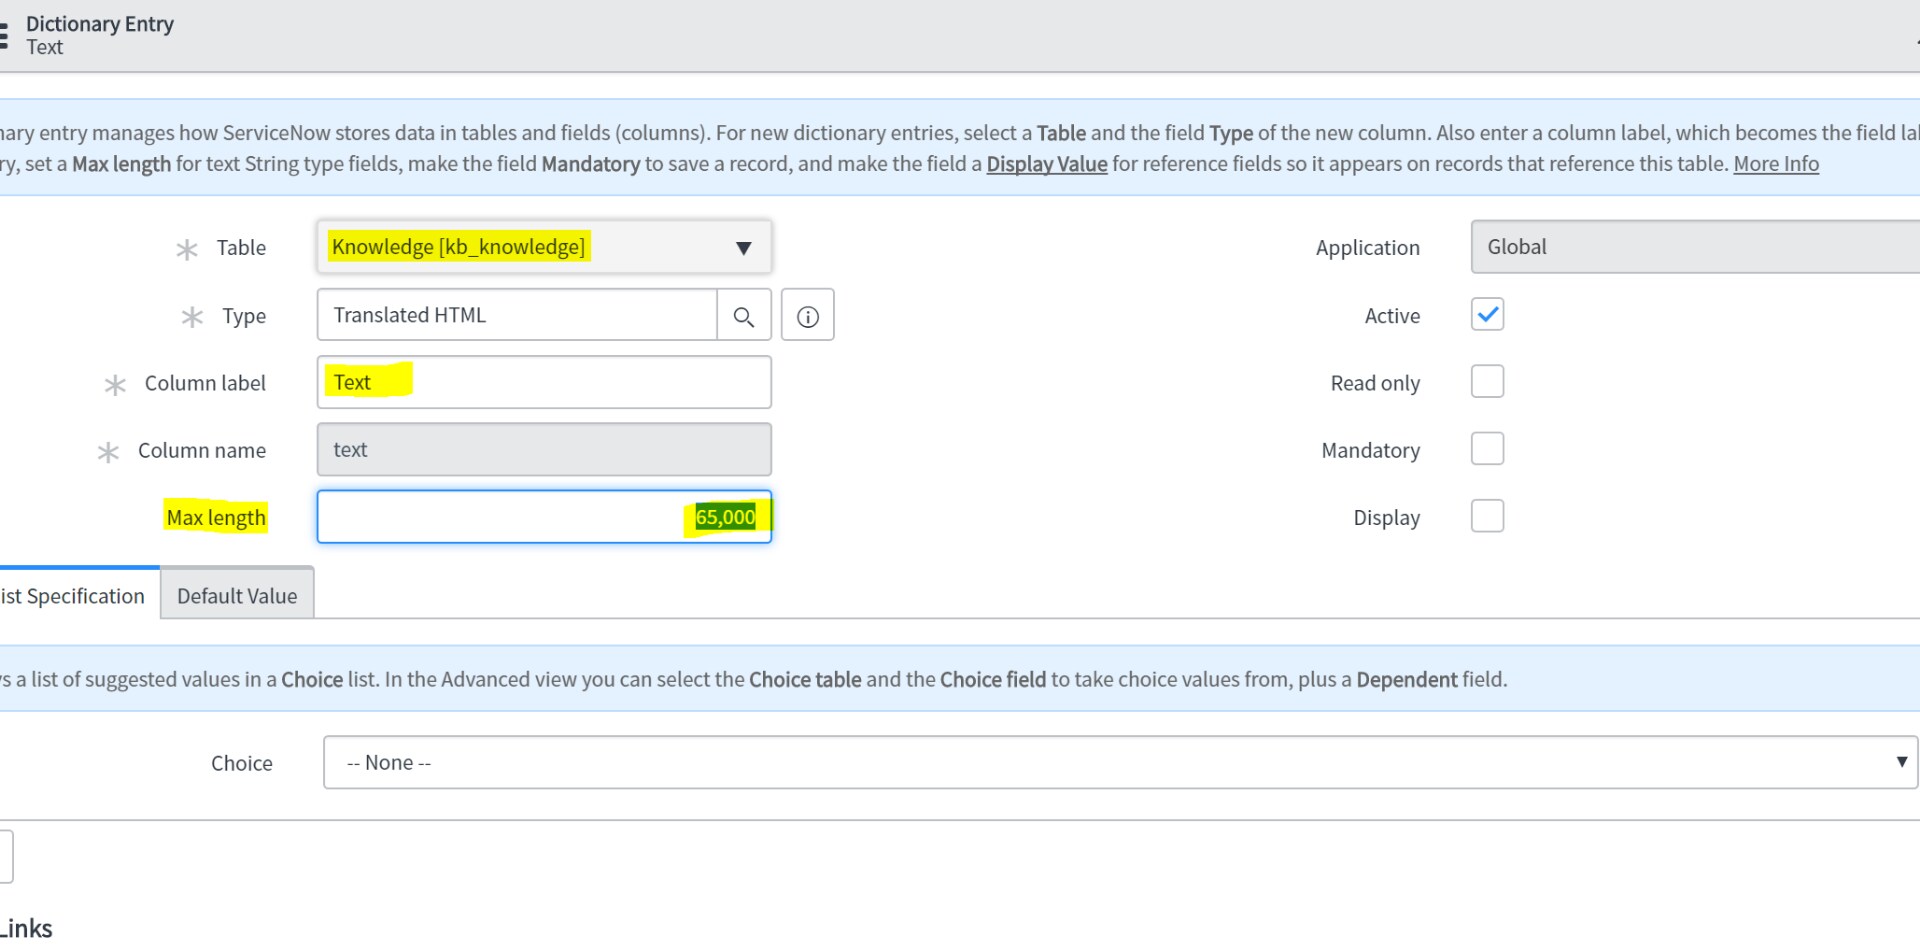Click the Type field showing Translated HTML
The width and height of the screenshot is (1920, 950).
click(x=516, y=315)
